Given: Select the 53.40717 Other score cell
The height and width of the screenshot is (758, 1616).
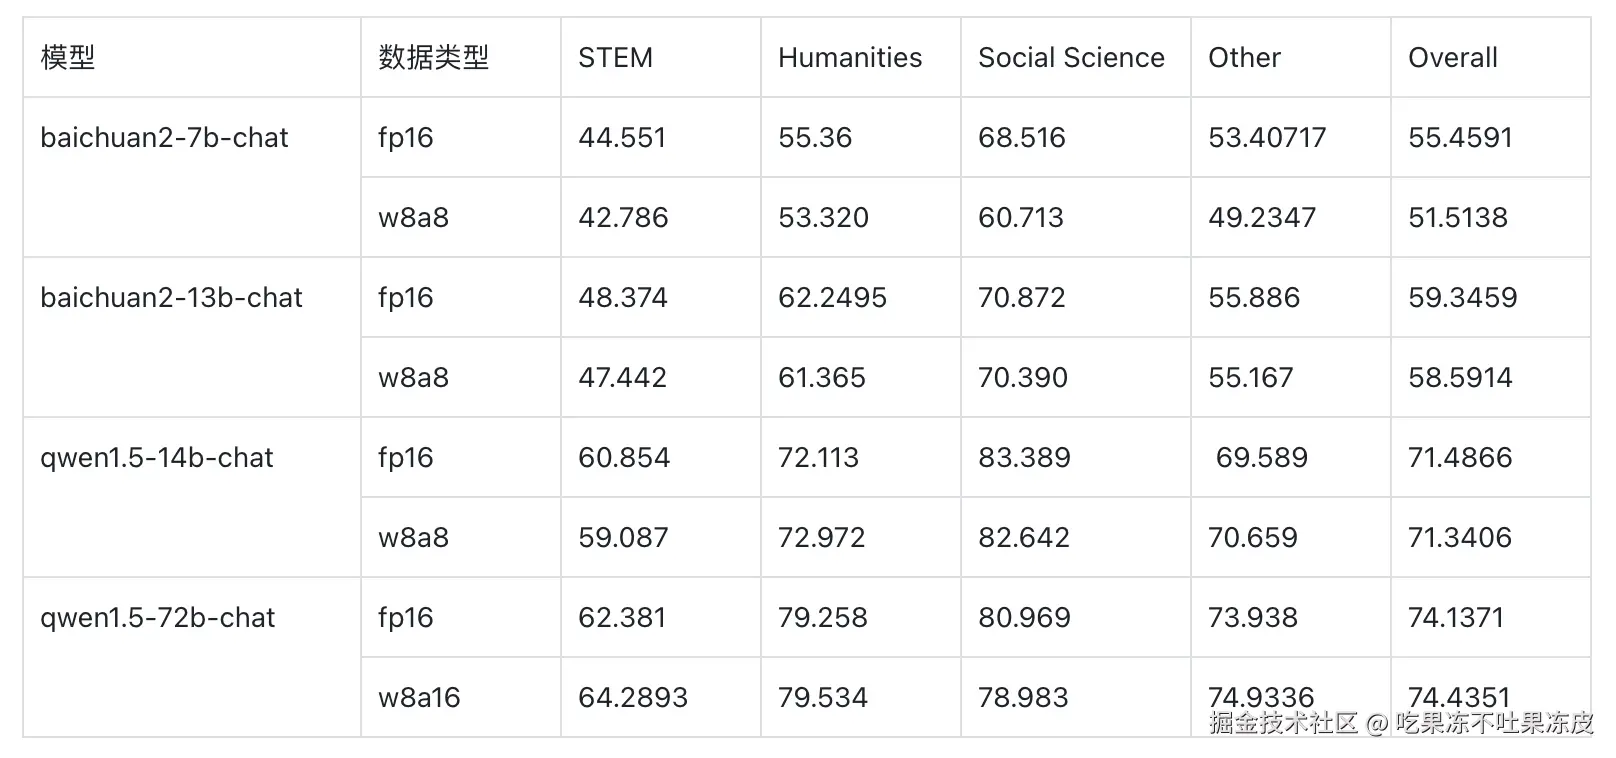Looking at the screenshot, I should (1267, 138).
